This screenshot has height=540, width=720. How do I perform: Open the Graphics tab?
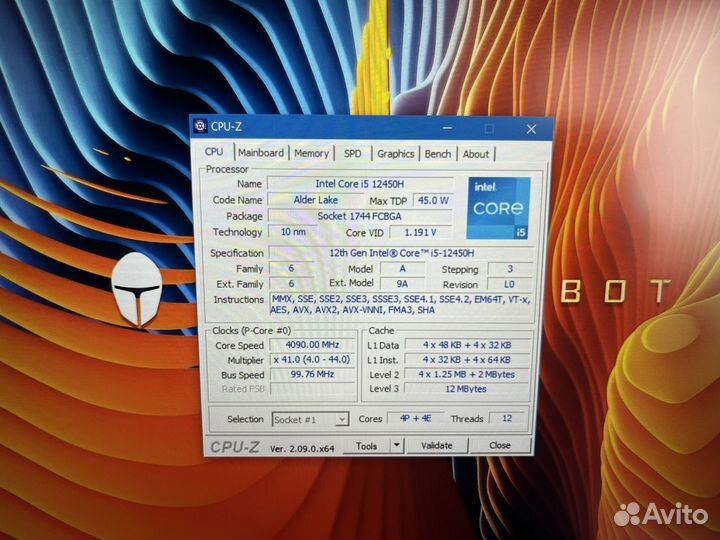[x=395, y=154]
